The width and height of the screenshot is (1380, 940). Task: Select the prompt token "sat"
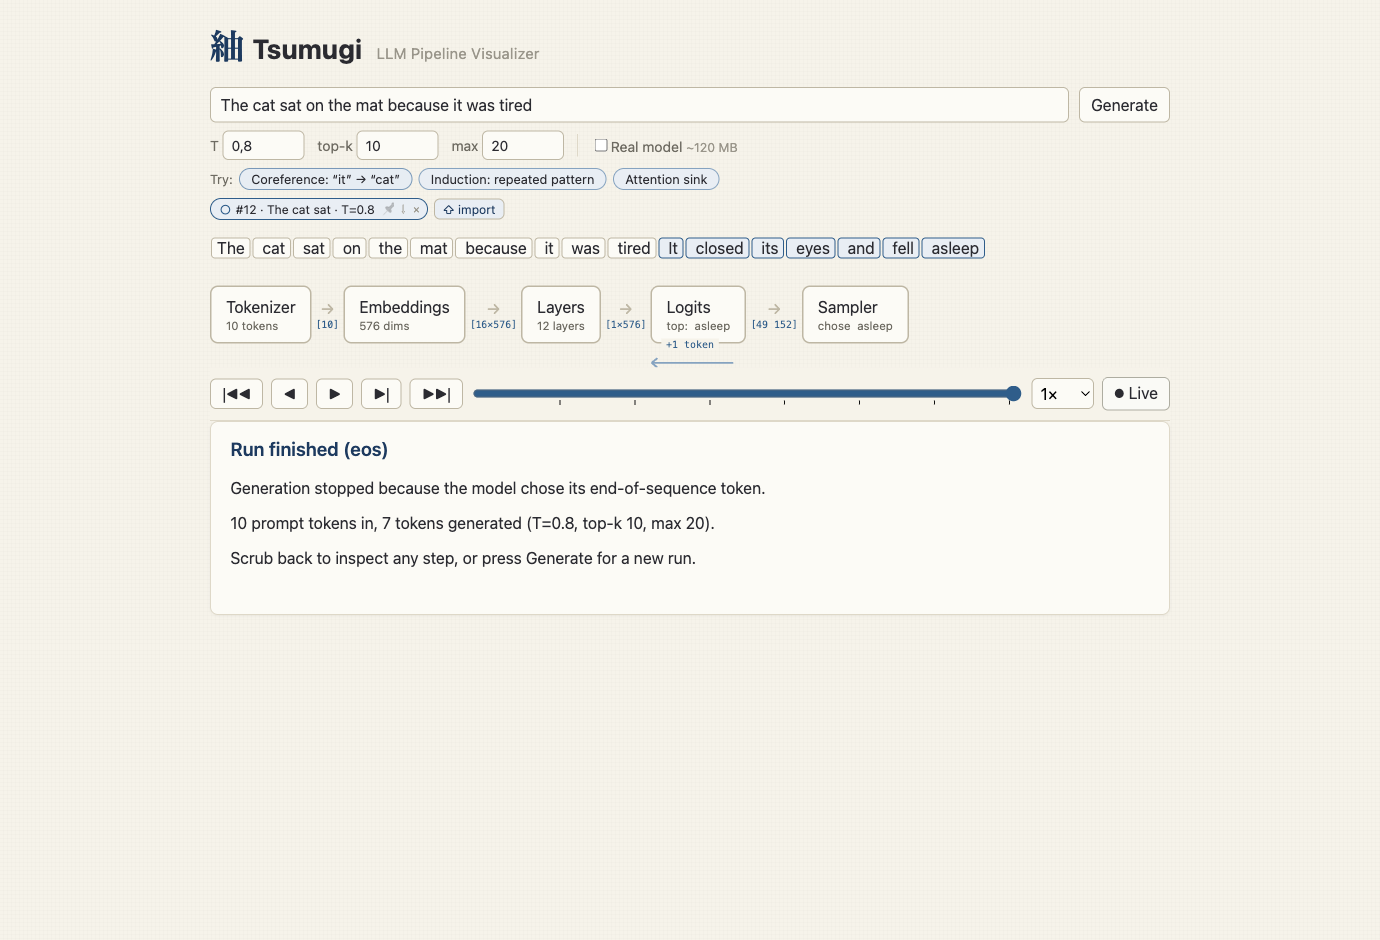pyautogui.click(x=313, y=248)
